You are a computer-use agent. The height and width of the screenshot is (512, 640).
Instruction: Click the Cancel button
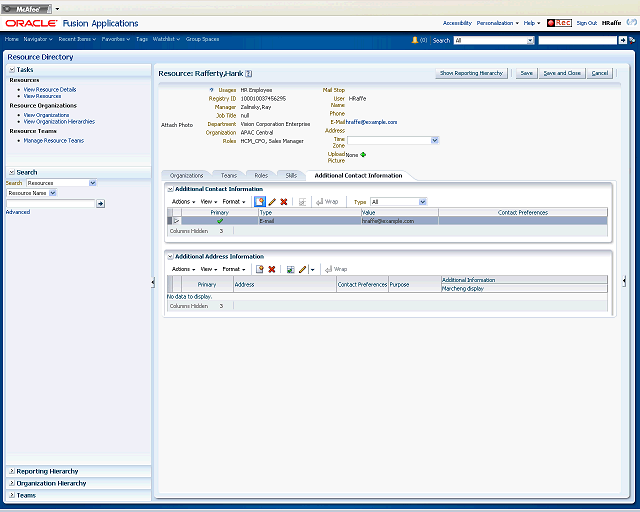600,73
